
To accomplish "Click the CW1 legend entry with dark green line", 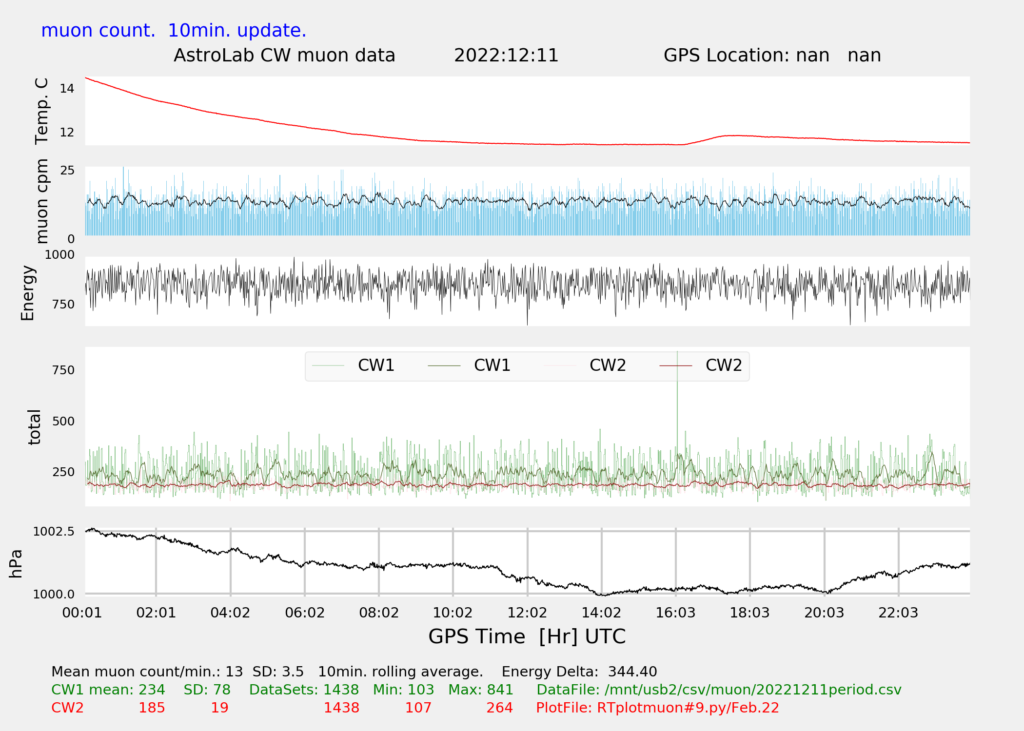I will coord(469,366).
